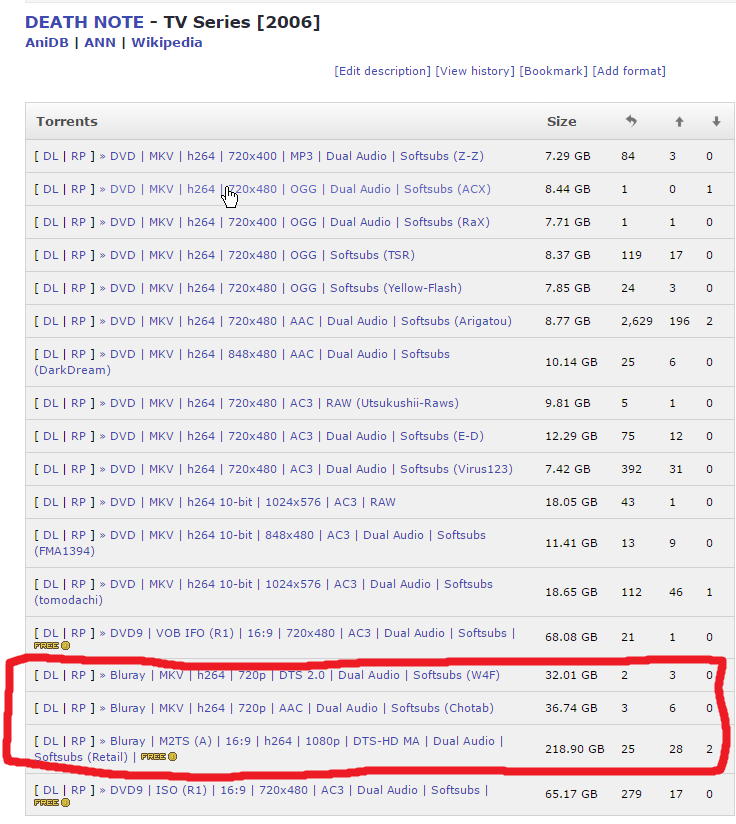The width and height of the screenshot is (736, 824).
Task: Click the 2,629 snatches value
Action: point(637,321)
